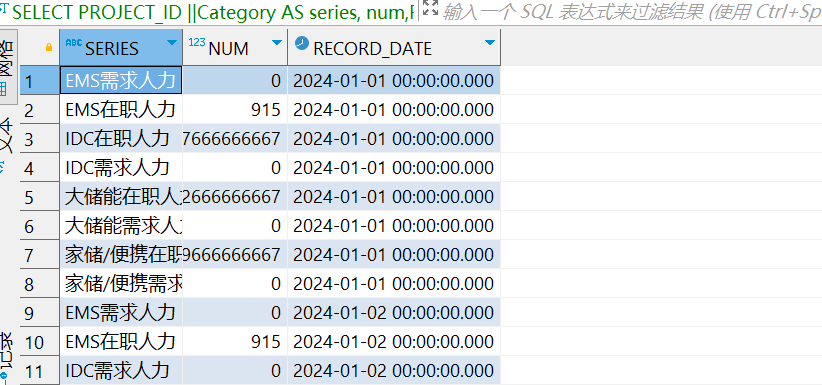The height and width of the screenshot is (385, 822).
Task: Select the SERIES column header
Action: pyautogui.click(x=121, y=48)
